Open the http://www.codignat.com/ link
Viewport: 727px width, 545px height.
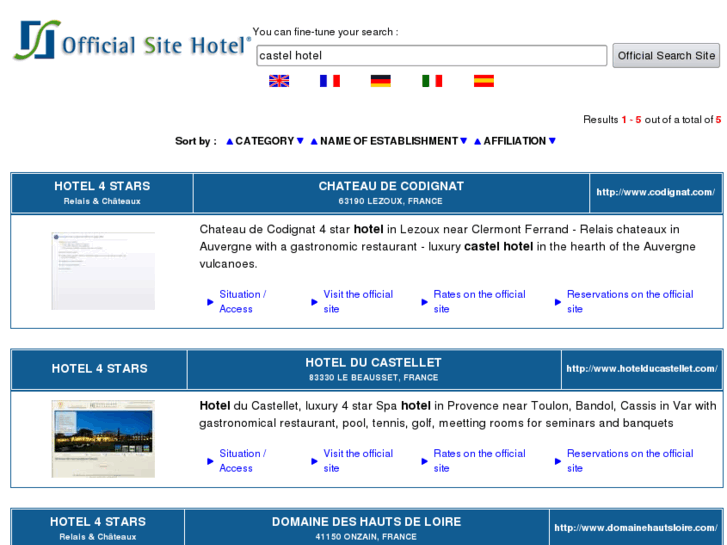click(x=656, y=192)
